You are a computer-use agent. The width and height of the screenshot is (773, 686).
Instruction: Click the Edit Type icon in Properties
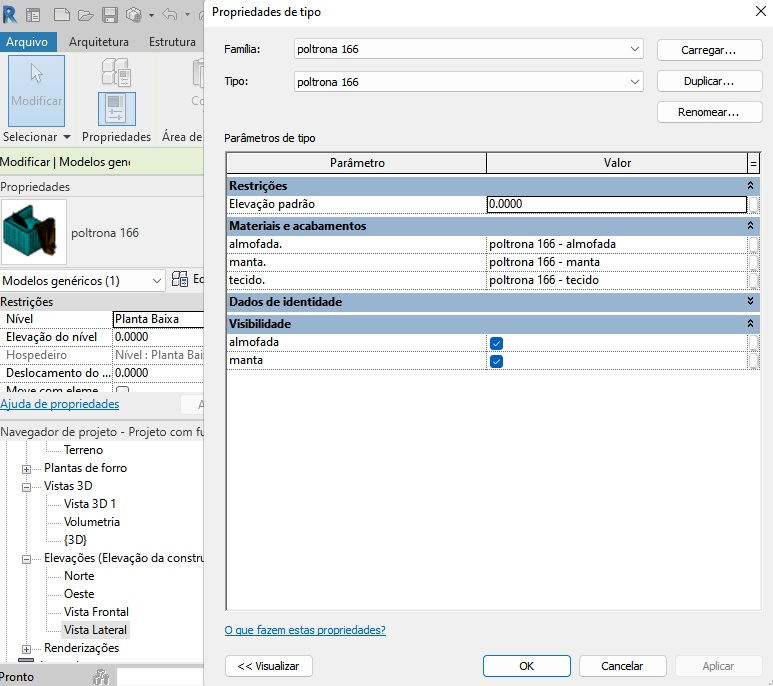pos(179,279)
